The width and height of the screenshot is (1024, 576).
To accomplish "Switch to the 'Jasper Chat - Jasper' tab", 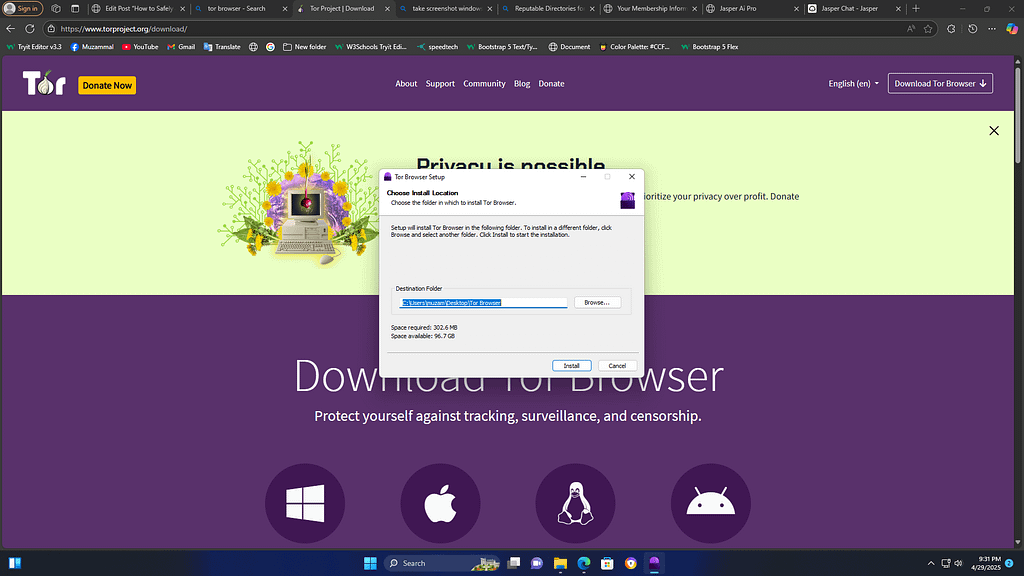I will (x=854, y=8).
